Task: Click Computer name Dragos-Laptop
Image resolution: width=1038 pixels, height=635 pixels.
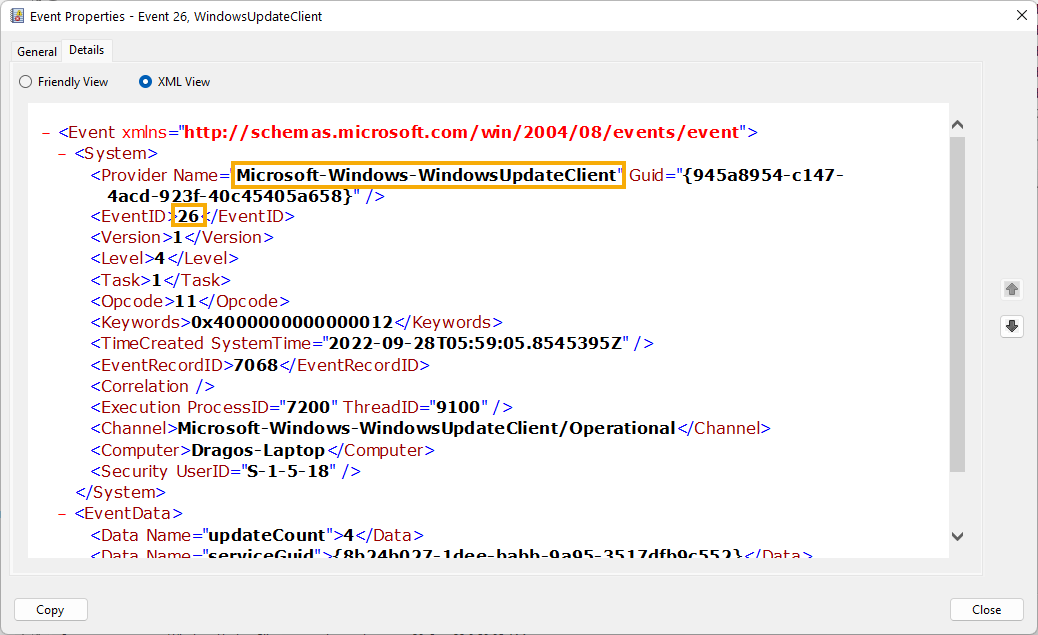Action: click(x=258, y=450)
